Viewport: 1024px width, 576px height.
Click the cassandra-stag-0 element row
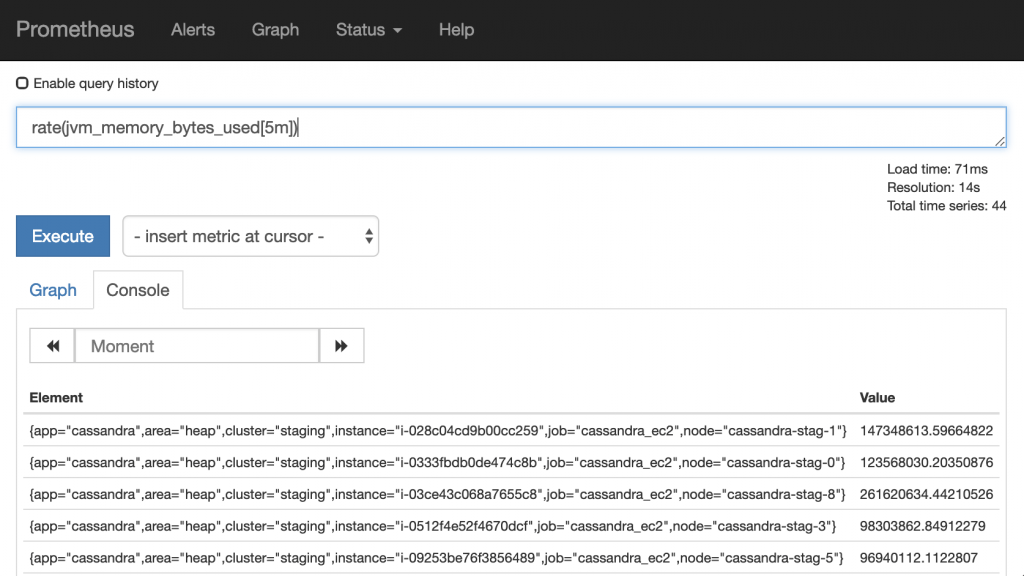tap(438, 463)
